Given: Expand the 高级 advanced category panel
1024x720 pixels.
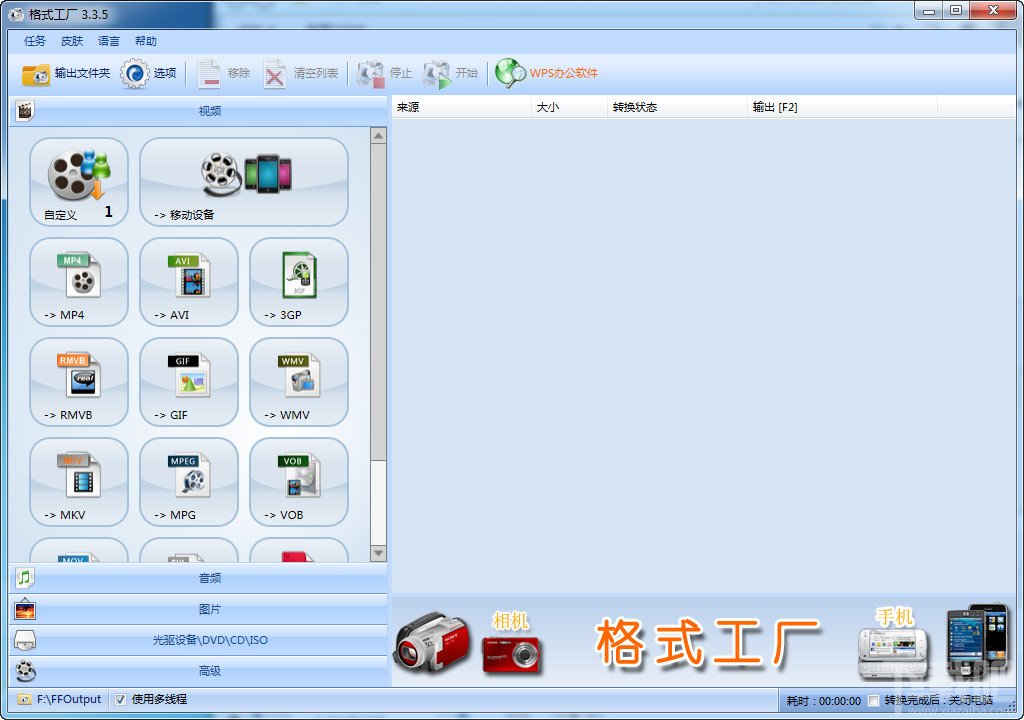Looking at the screenshot, I should (x=199, y=671).
